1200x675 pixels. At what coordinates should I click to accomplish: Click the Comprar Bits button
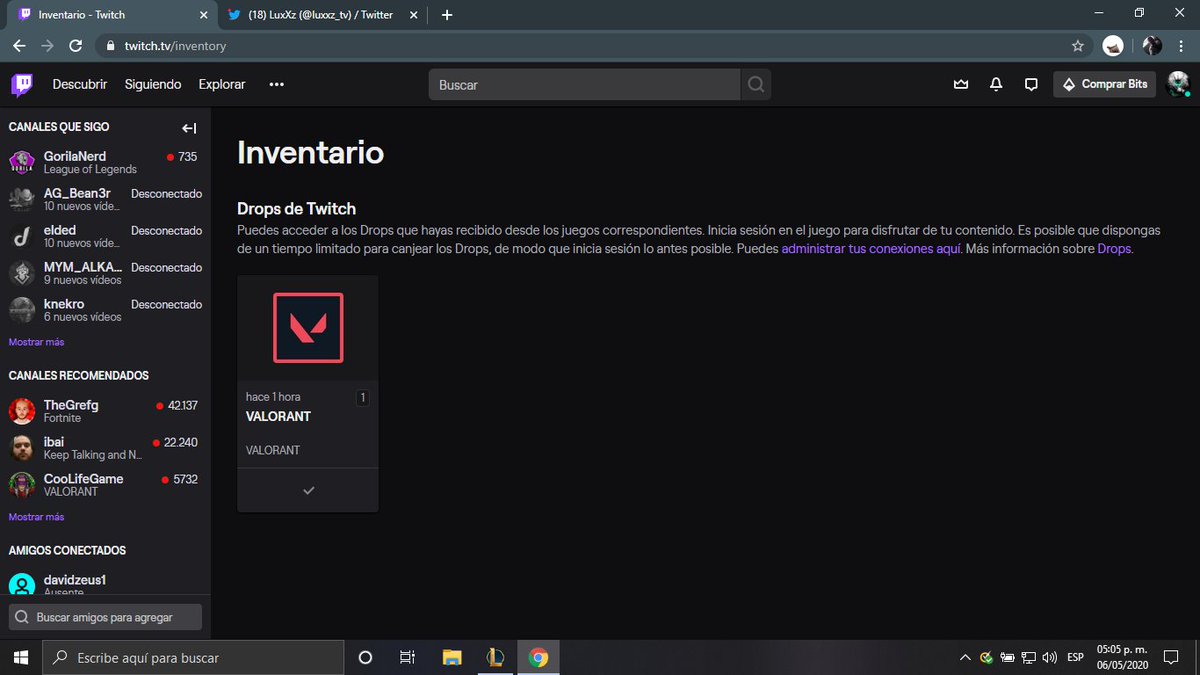[x=1105, y=85]
